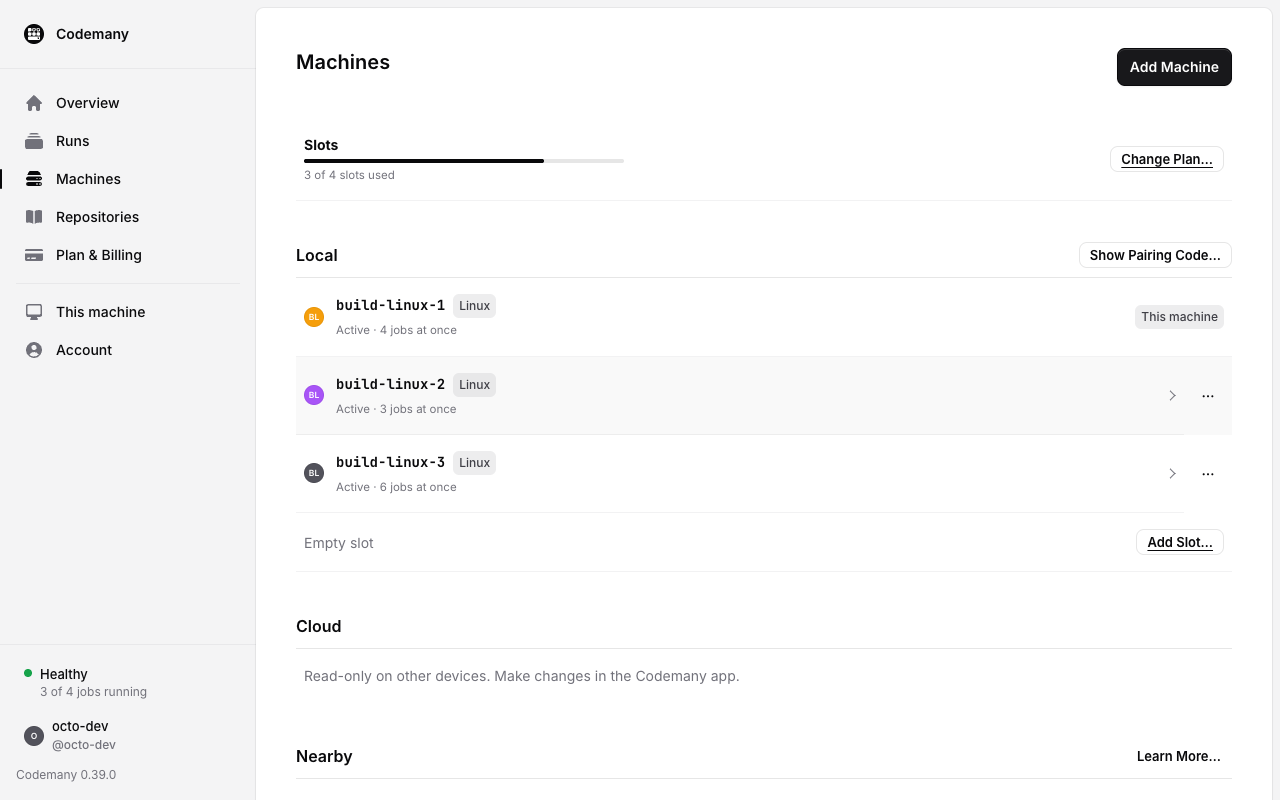Click the Linux tag on build-linux-2
The height and width of the screenshot is (800, 1280).
474,385
